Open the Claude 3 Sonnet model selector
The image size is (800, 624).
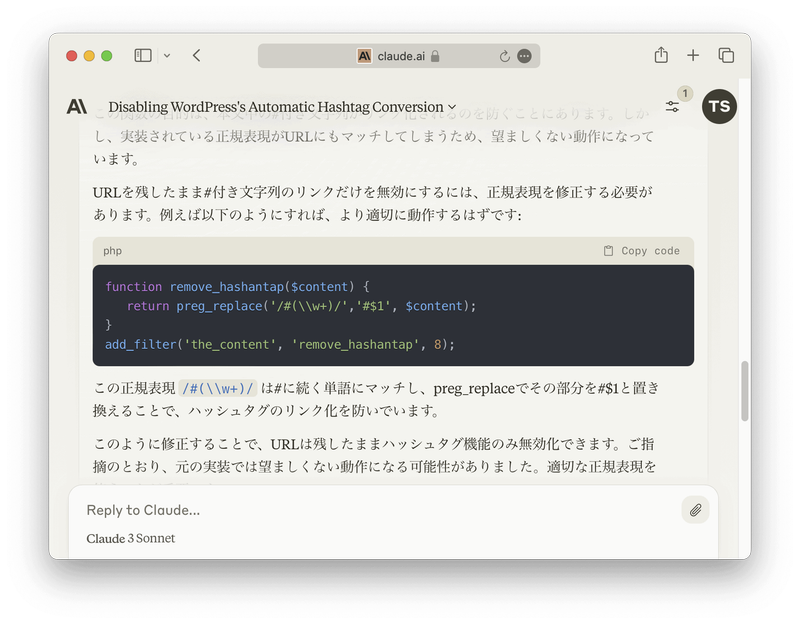pos(130,538)
